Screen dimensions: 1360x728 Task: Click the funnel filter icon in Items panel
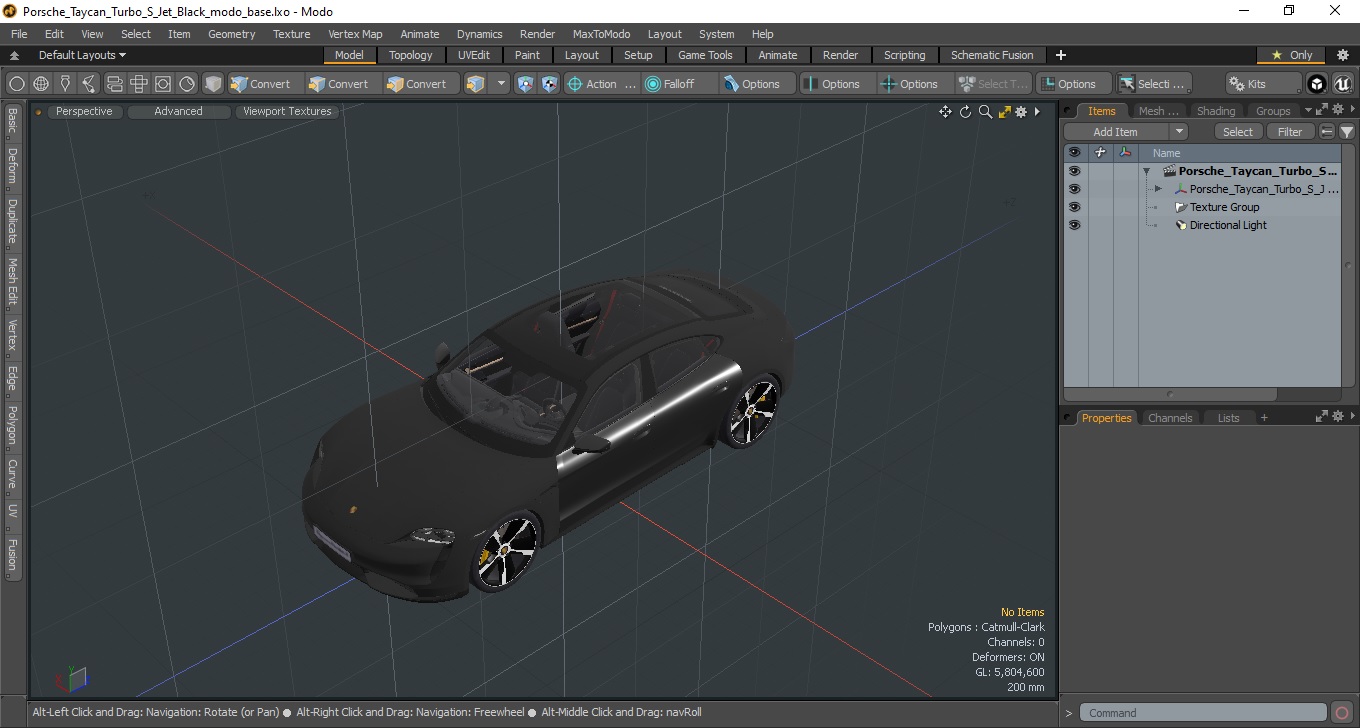1347,132
